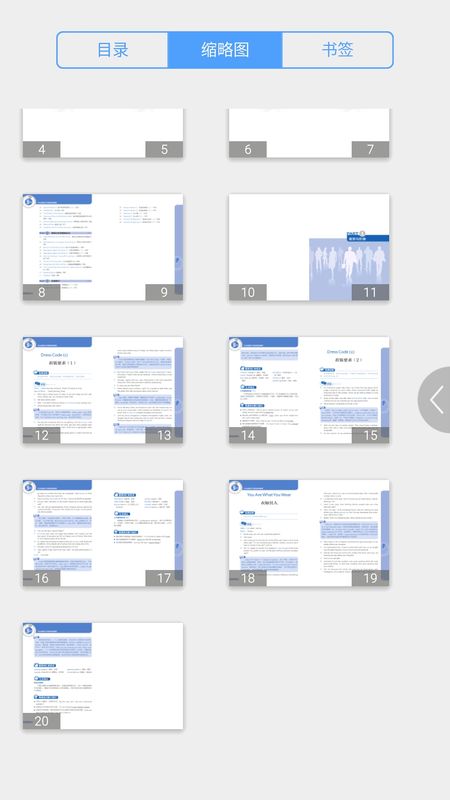Open Dress Code (1) thumbnail 12-13
This screenshot has width=450, height=800.
coord(103,390)
